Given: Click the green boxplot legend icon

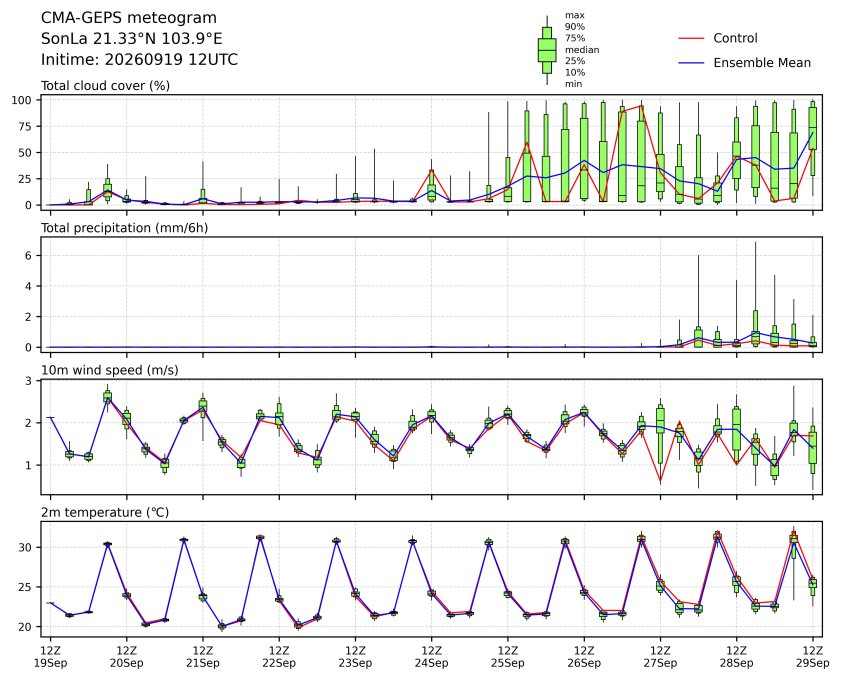Looking at the screenshot, I should pyautogui.click(x=547, y=50).
